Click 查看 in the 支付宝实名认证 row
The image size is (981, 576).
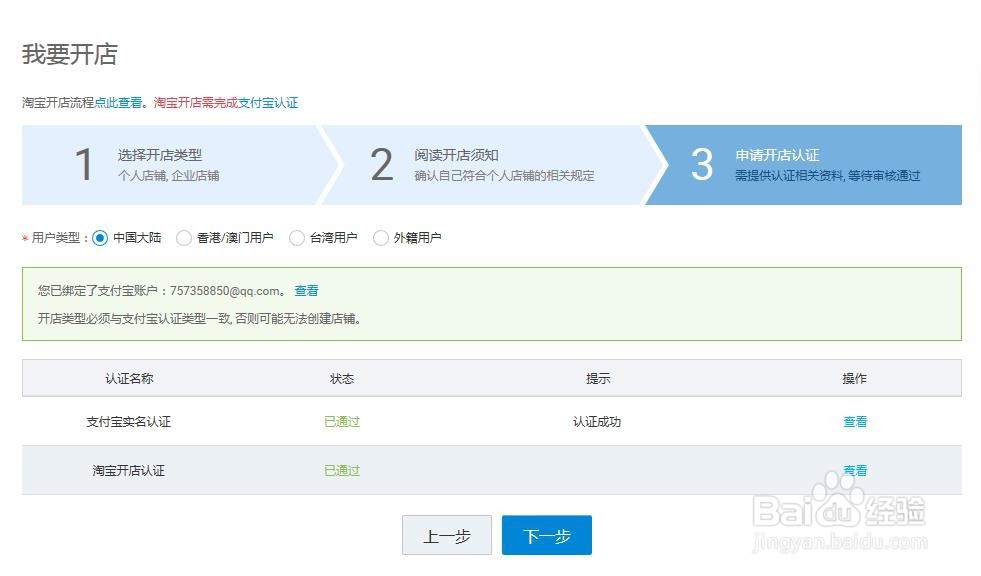pos(855,422)
